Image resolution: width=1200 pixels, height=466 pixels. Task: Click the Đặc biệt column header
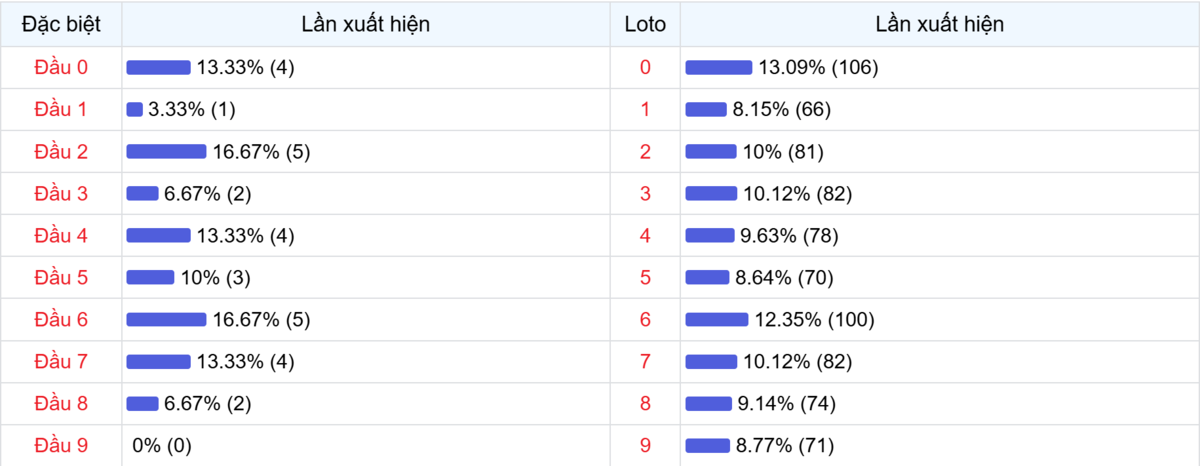coord(61,24)
